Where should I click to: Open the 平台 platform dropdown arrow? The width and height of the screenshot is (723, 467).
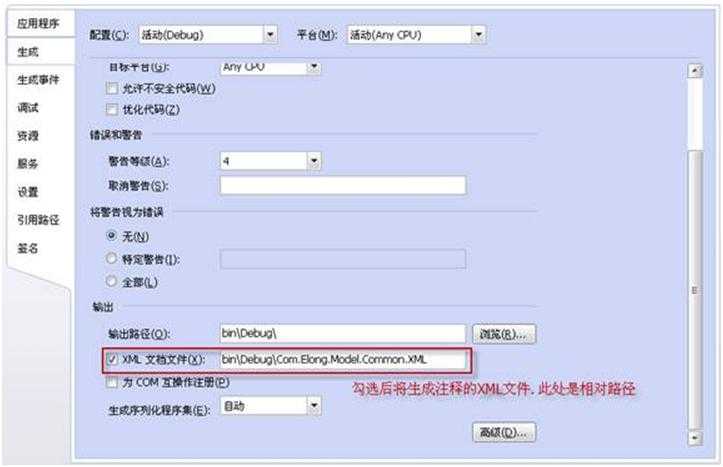coord(478,35)
